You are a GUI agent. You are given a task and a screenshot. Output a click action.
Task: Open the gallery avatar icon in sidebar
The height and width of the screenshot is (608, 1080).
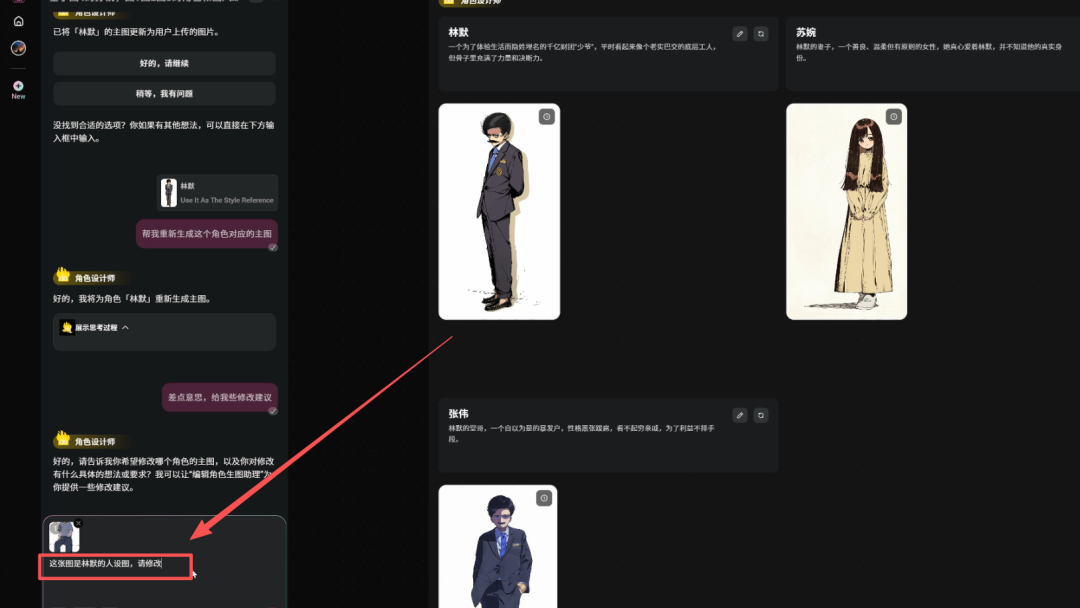coord(17,47)
